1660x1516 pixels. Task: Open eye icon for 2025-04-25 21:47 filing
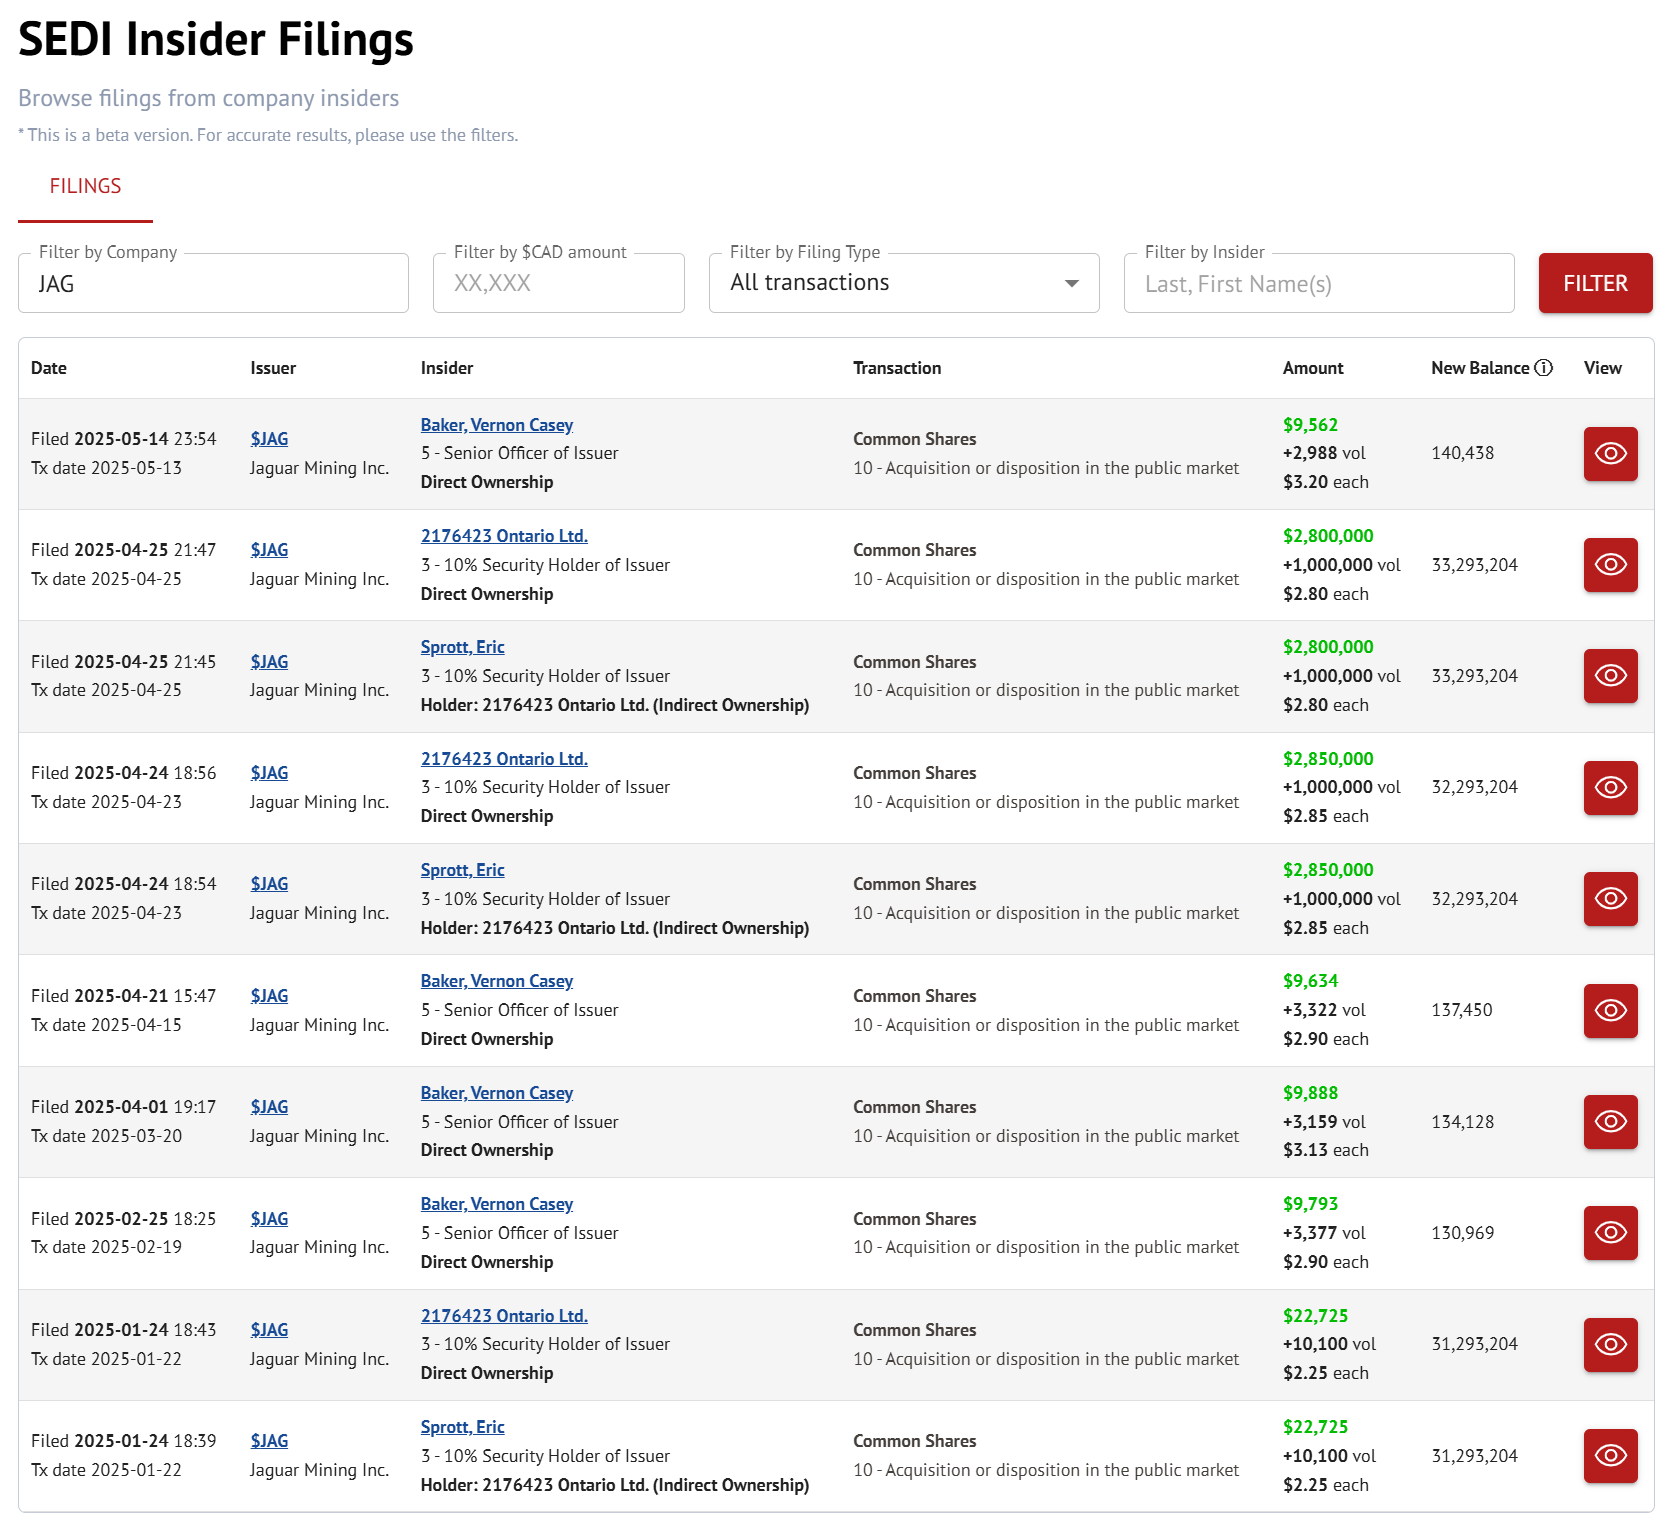click(1609, 565)
